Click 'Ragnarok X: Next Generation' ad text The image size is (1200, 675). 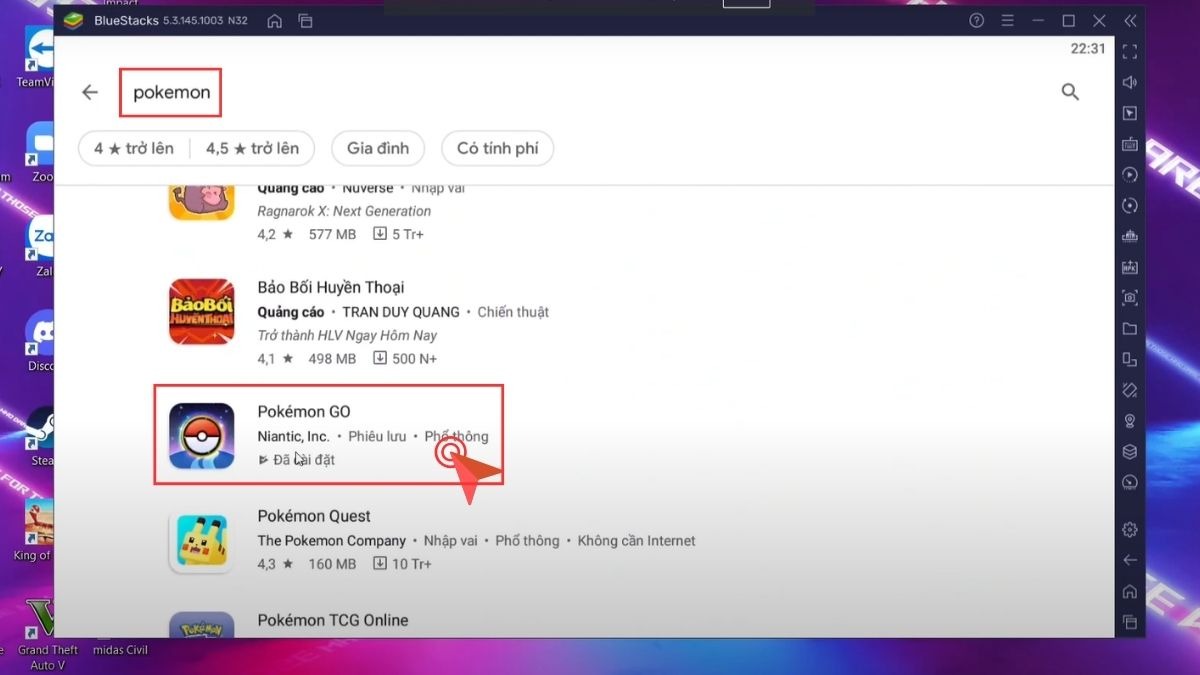point(344,211)
